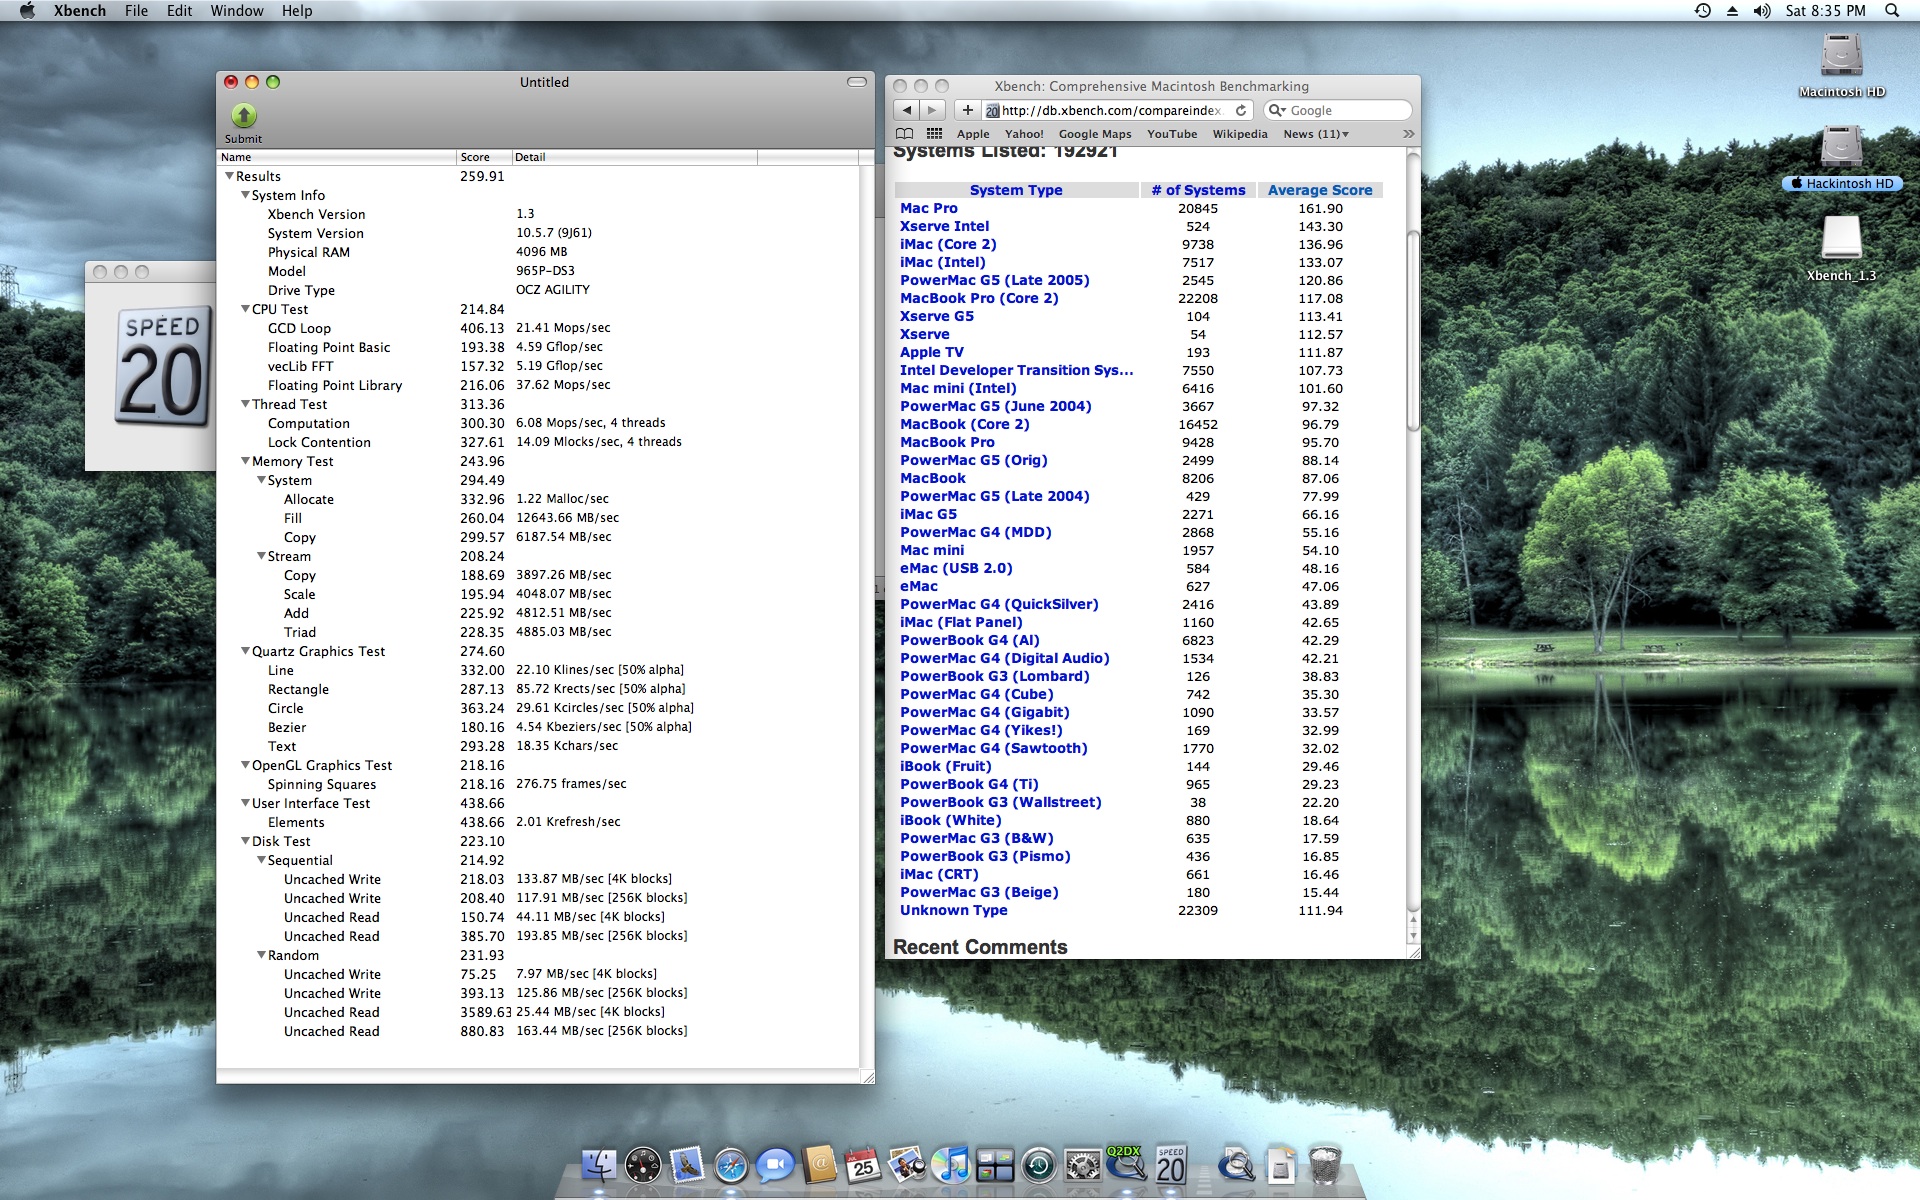The image size is (1920, 1200).
Task: Click the Spotlight icon in the menu bar
Action: click(x=1893, y=10)
